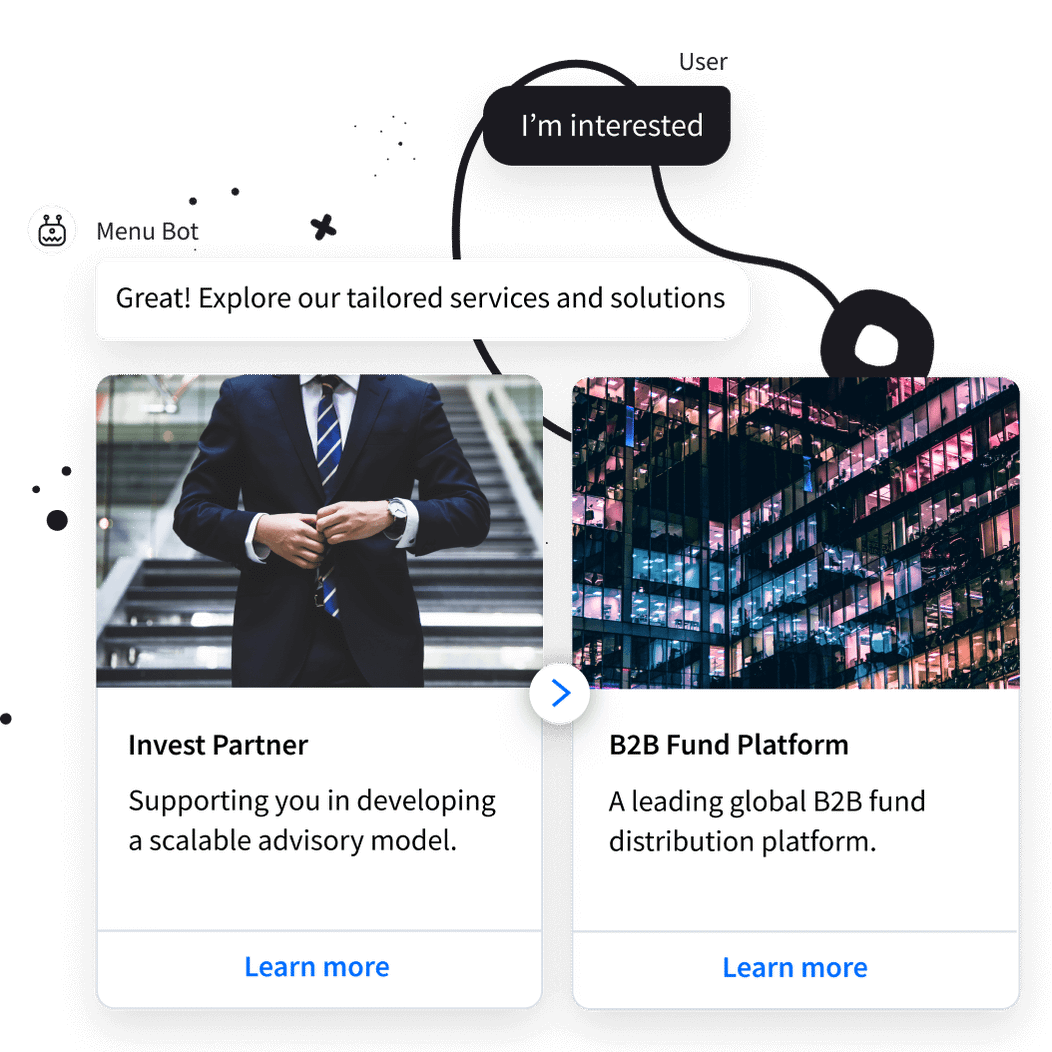Image resolution: width=1052 pixels, height=1052 pixels.
Task: Click the large black dot left of Invest card
Action: tap(57, 520)
